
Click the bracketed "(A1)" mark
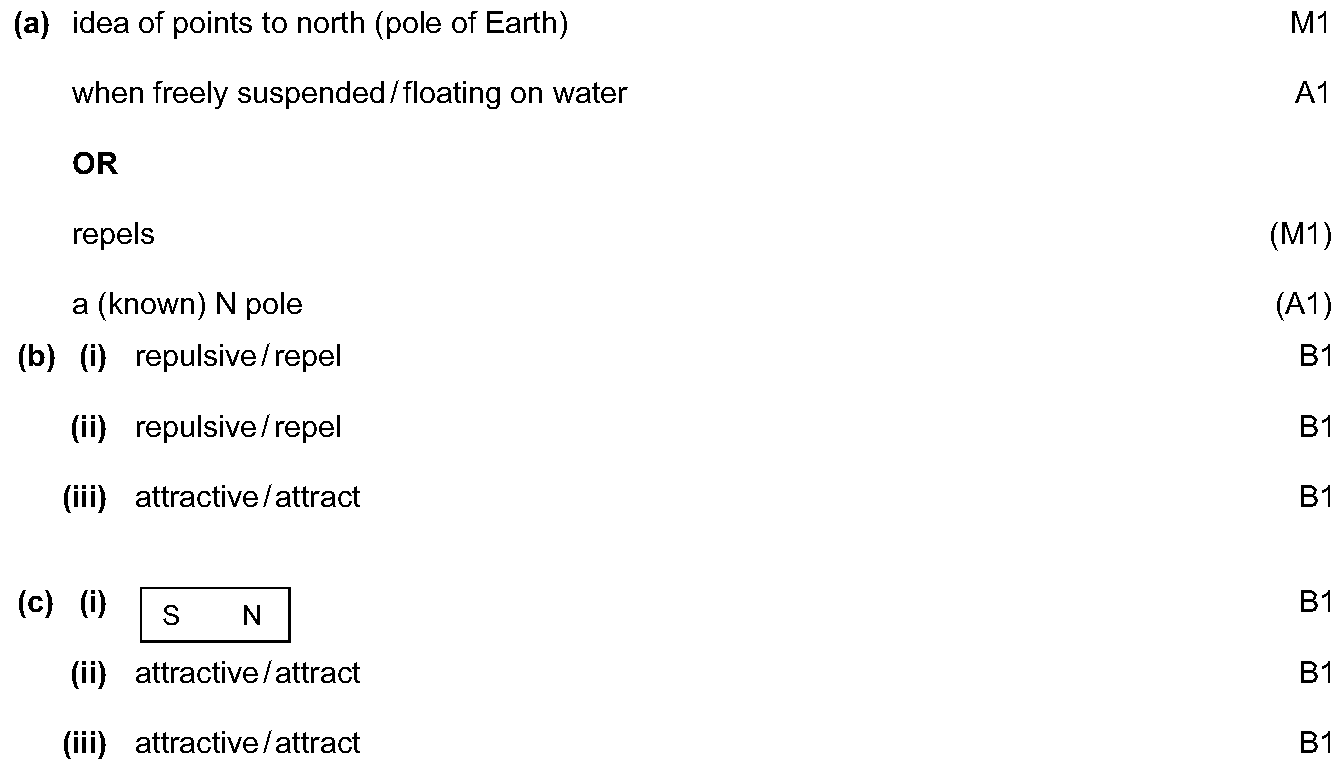point(1303,304)
